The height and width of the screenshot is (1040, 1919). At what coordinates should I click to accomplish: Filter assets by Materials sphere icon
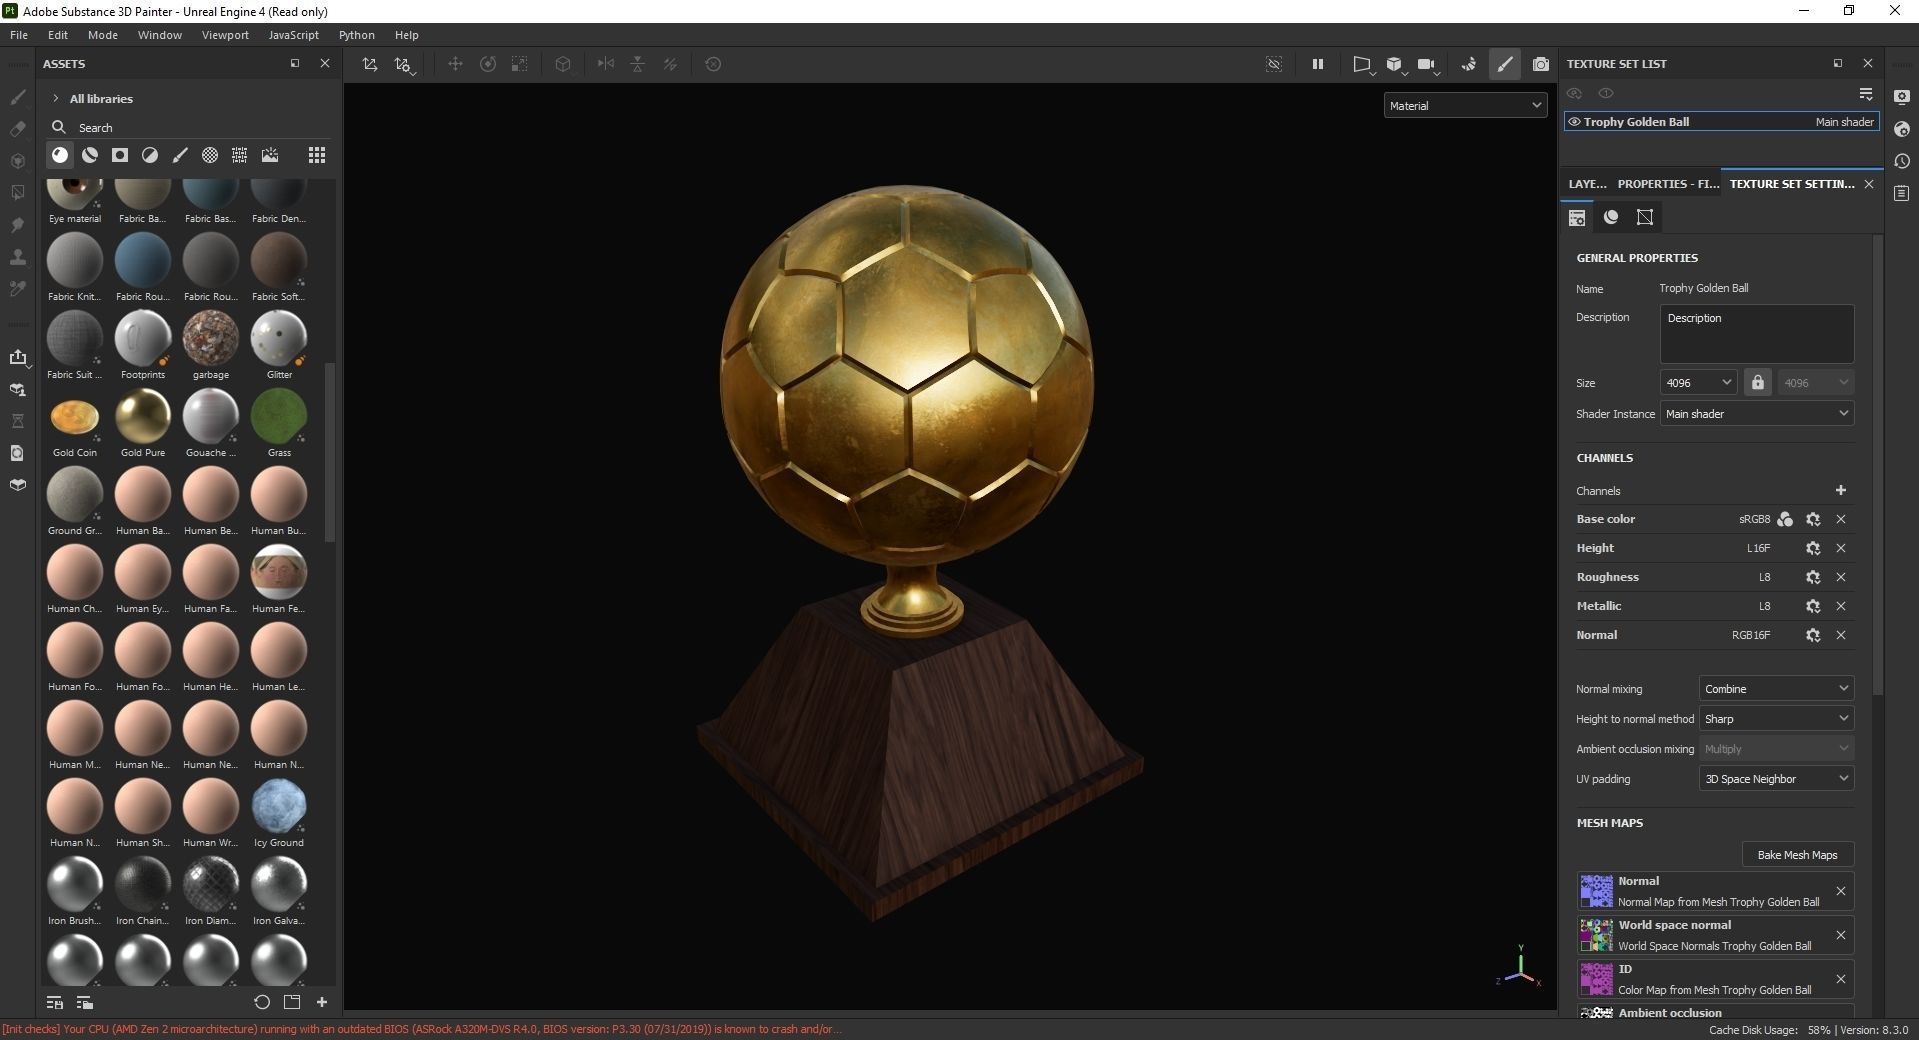point(60,155)
